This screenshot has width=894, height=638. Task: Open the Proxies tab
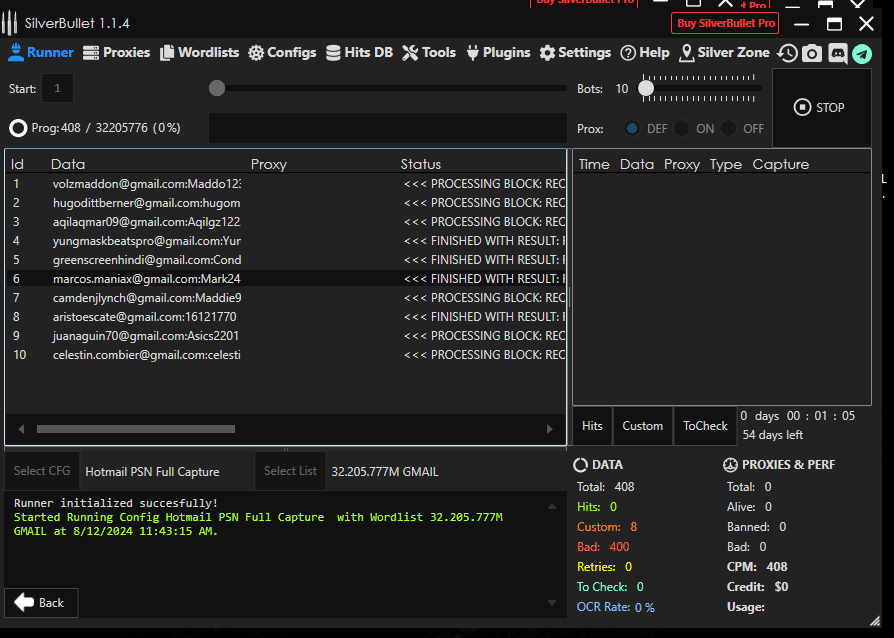tap(116, 53)
